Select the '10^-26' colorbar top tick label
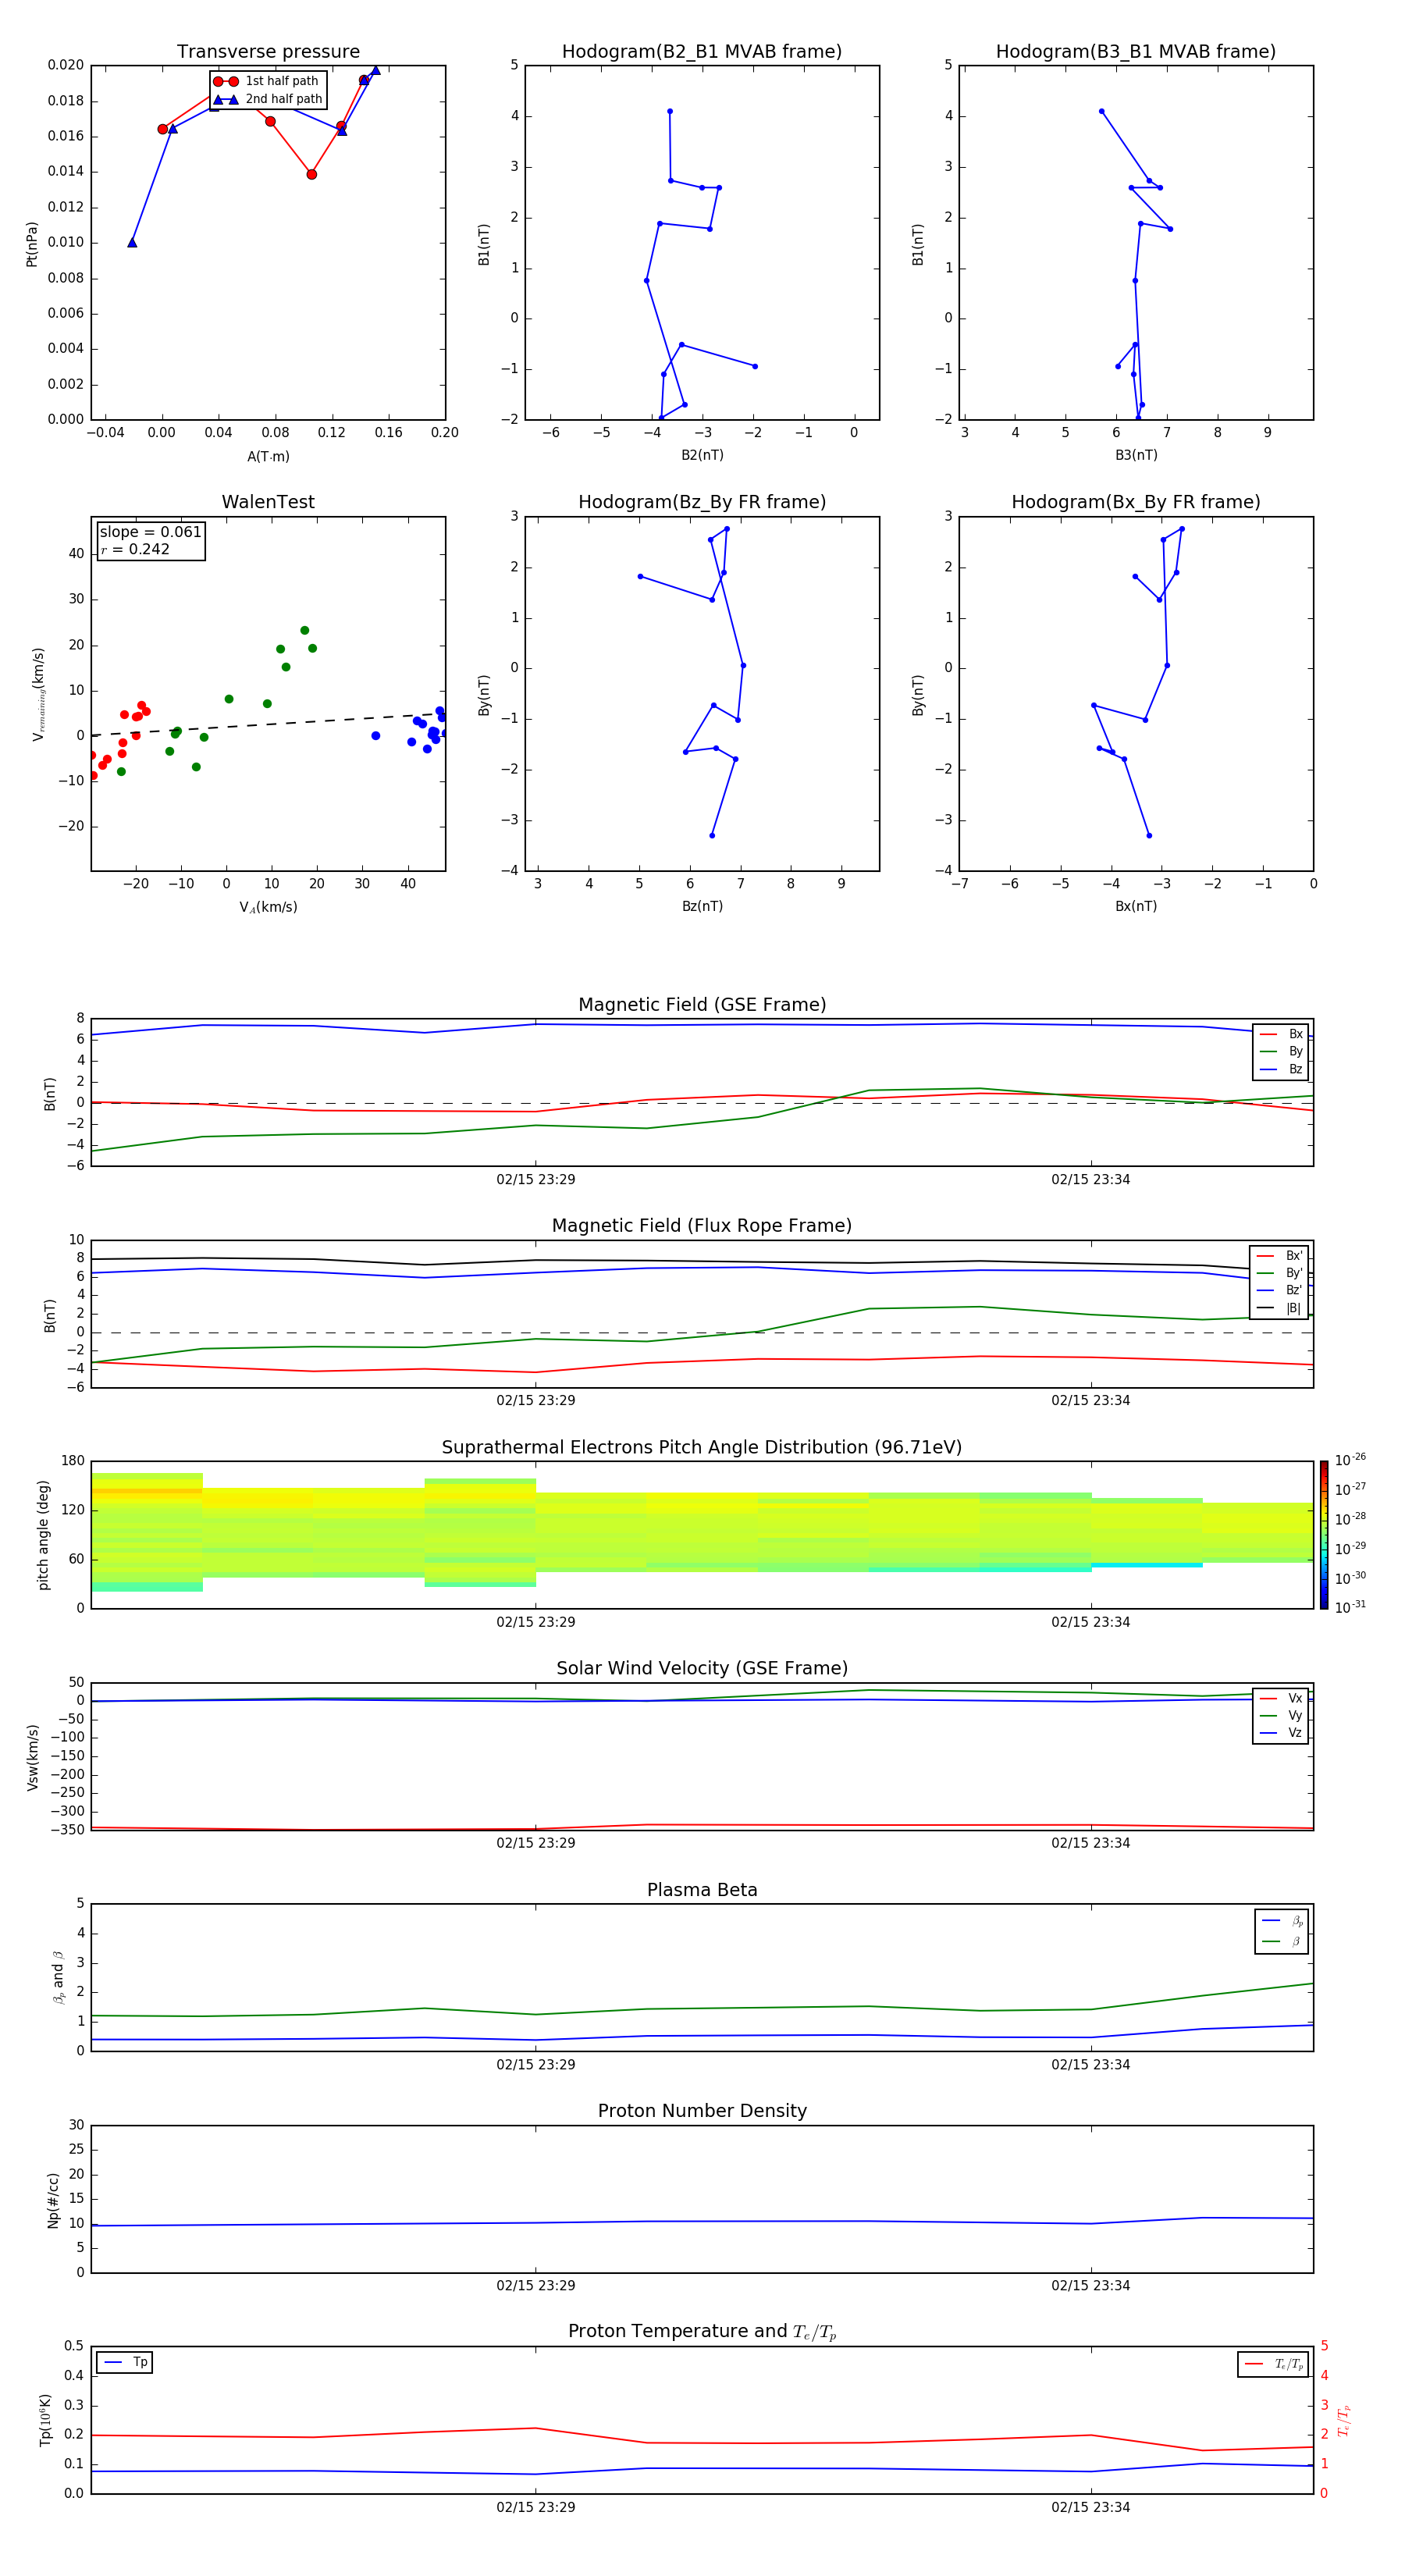The width and height of the screenshot is (1405, 2576). pyautogui.click(x=1350, y=1461)
